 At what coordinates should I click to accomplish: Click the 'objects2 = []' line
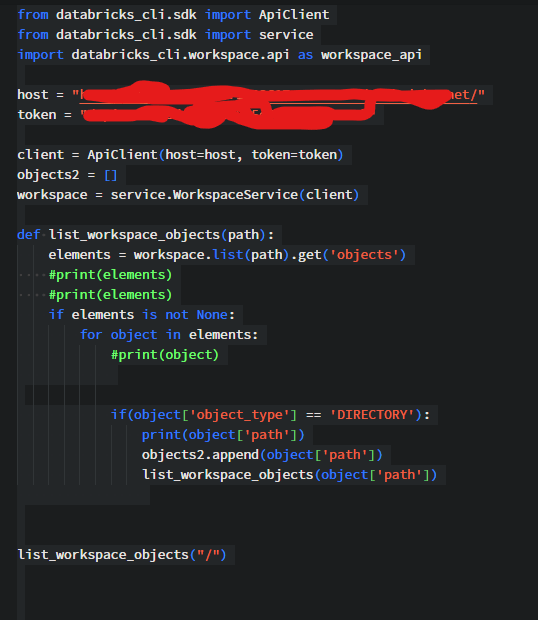(x=67, y=175)
